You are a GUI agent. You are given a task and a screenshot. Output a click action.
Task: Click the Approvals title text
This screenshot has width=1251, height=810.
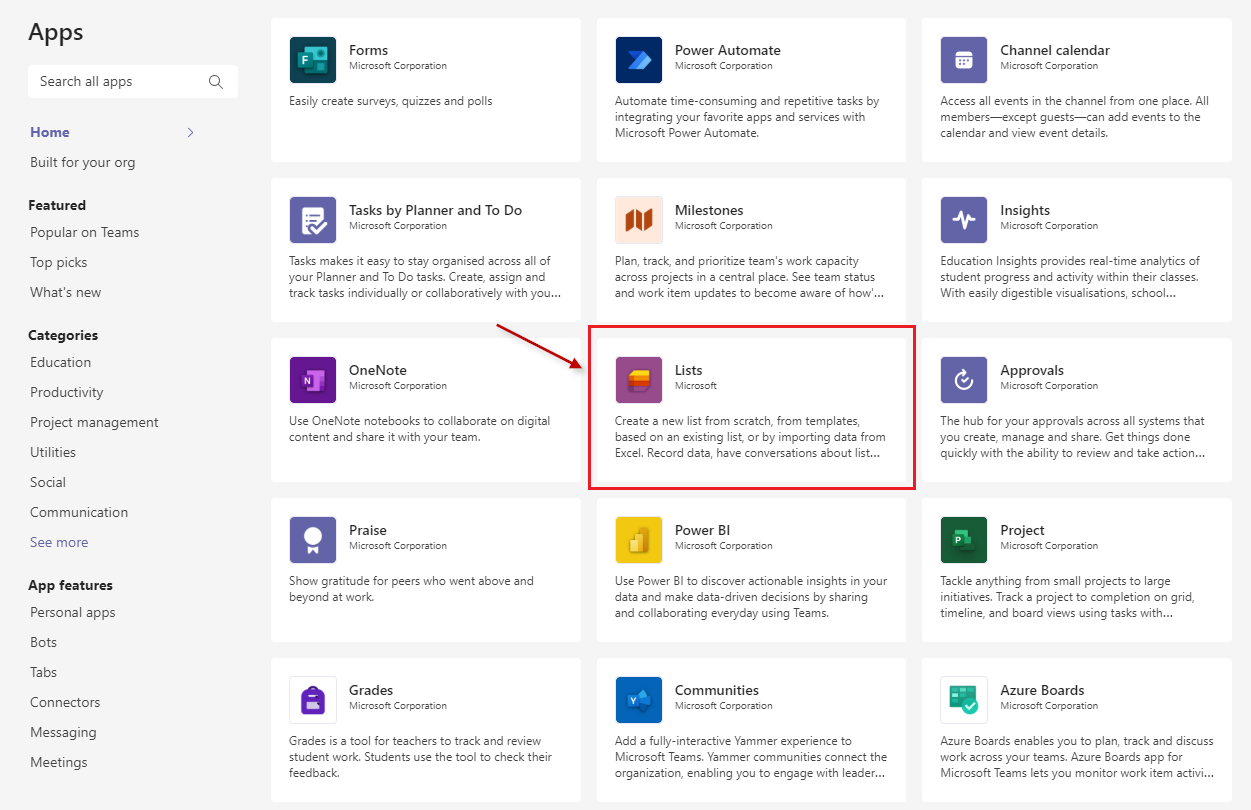click(1032, 370)
